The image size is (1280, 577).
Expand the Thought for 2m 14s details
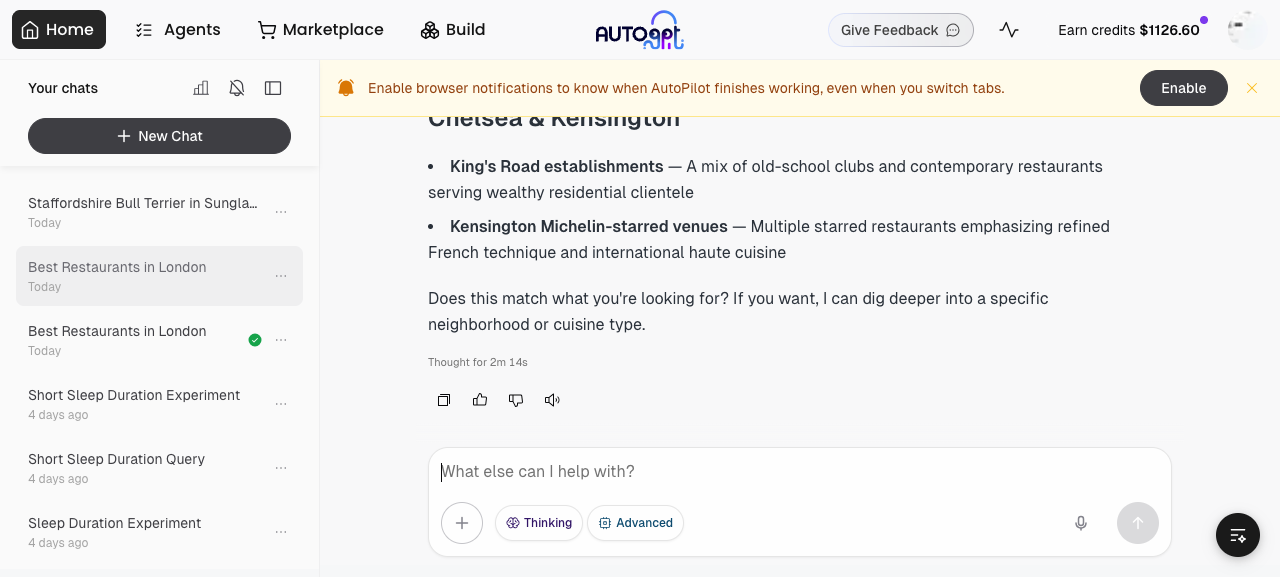[478, 362]
